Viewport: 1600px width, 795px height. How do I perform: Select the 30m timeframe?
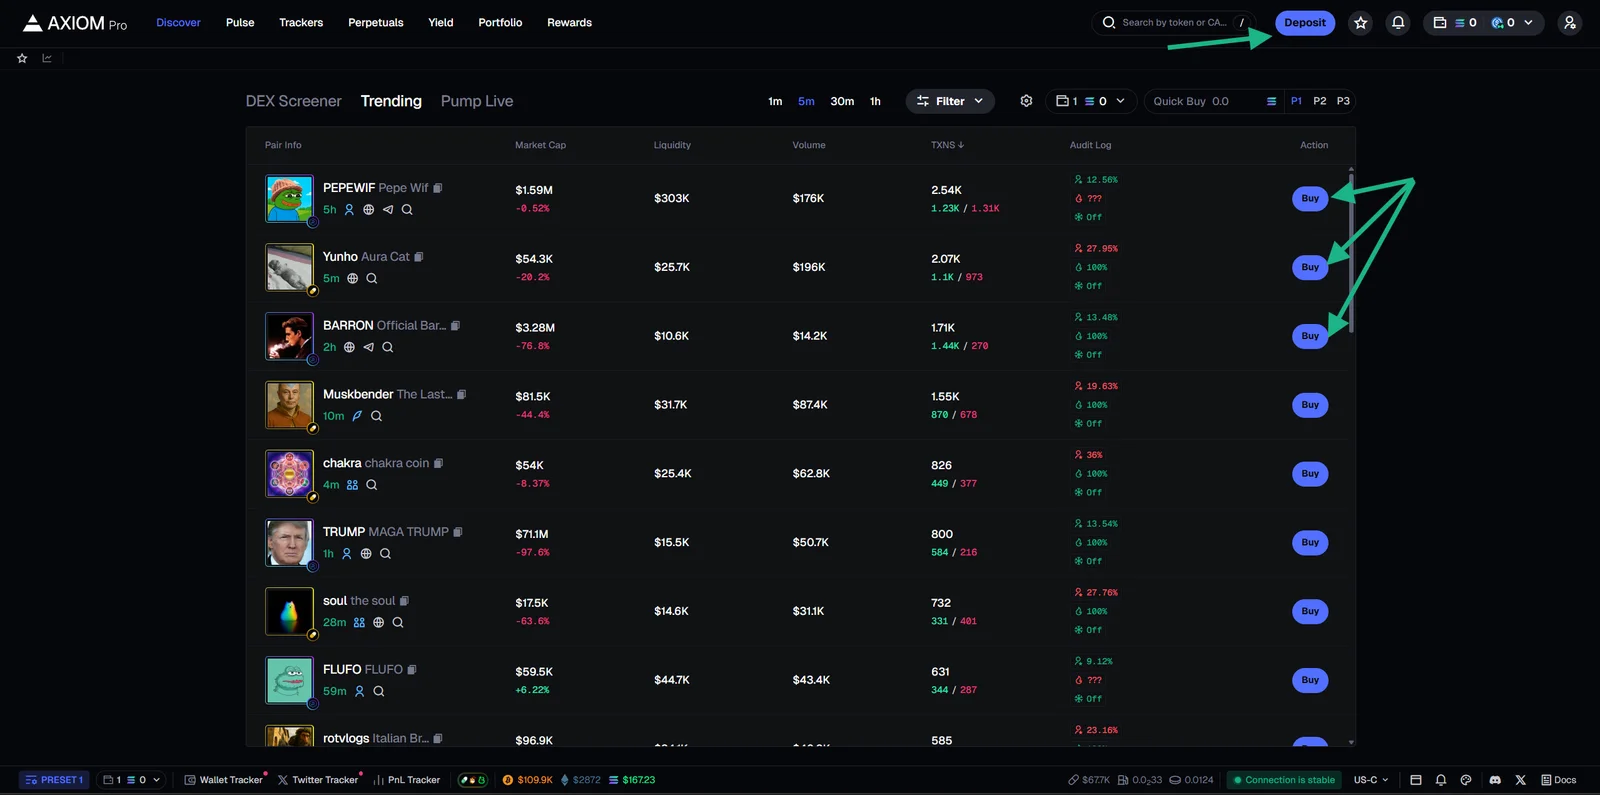[842, 101]
